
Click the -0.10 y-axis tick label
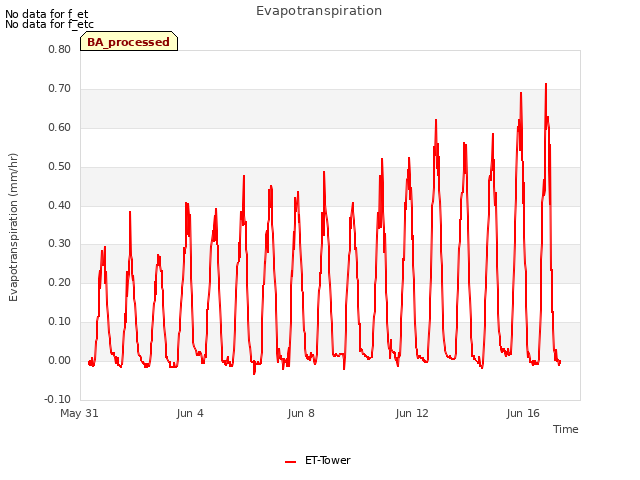click(58, 399)
